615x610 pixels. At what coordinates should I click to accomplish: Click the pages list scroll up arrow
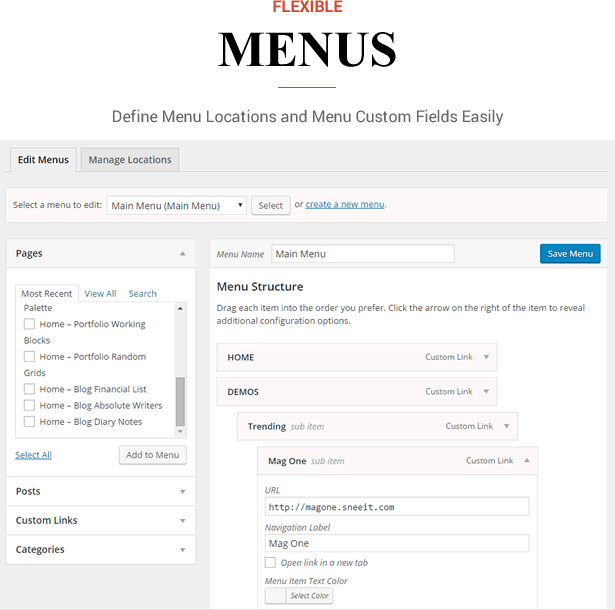180,308
